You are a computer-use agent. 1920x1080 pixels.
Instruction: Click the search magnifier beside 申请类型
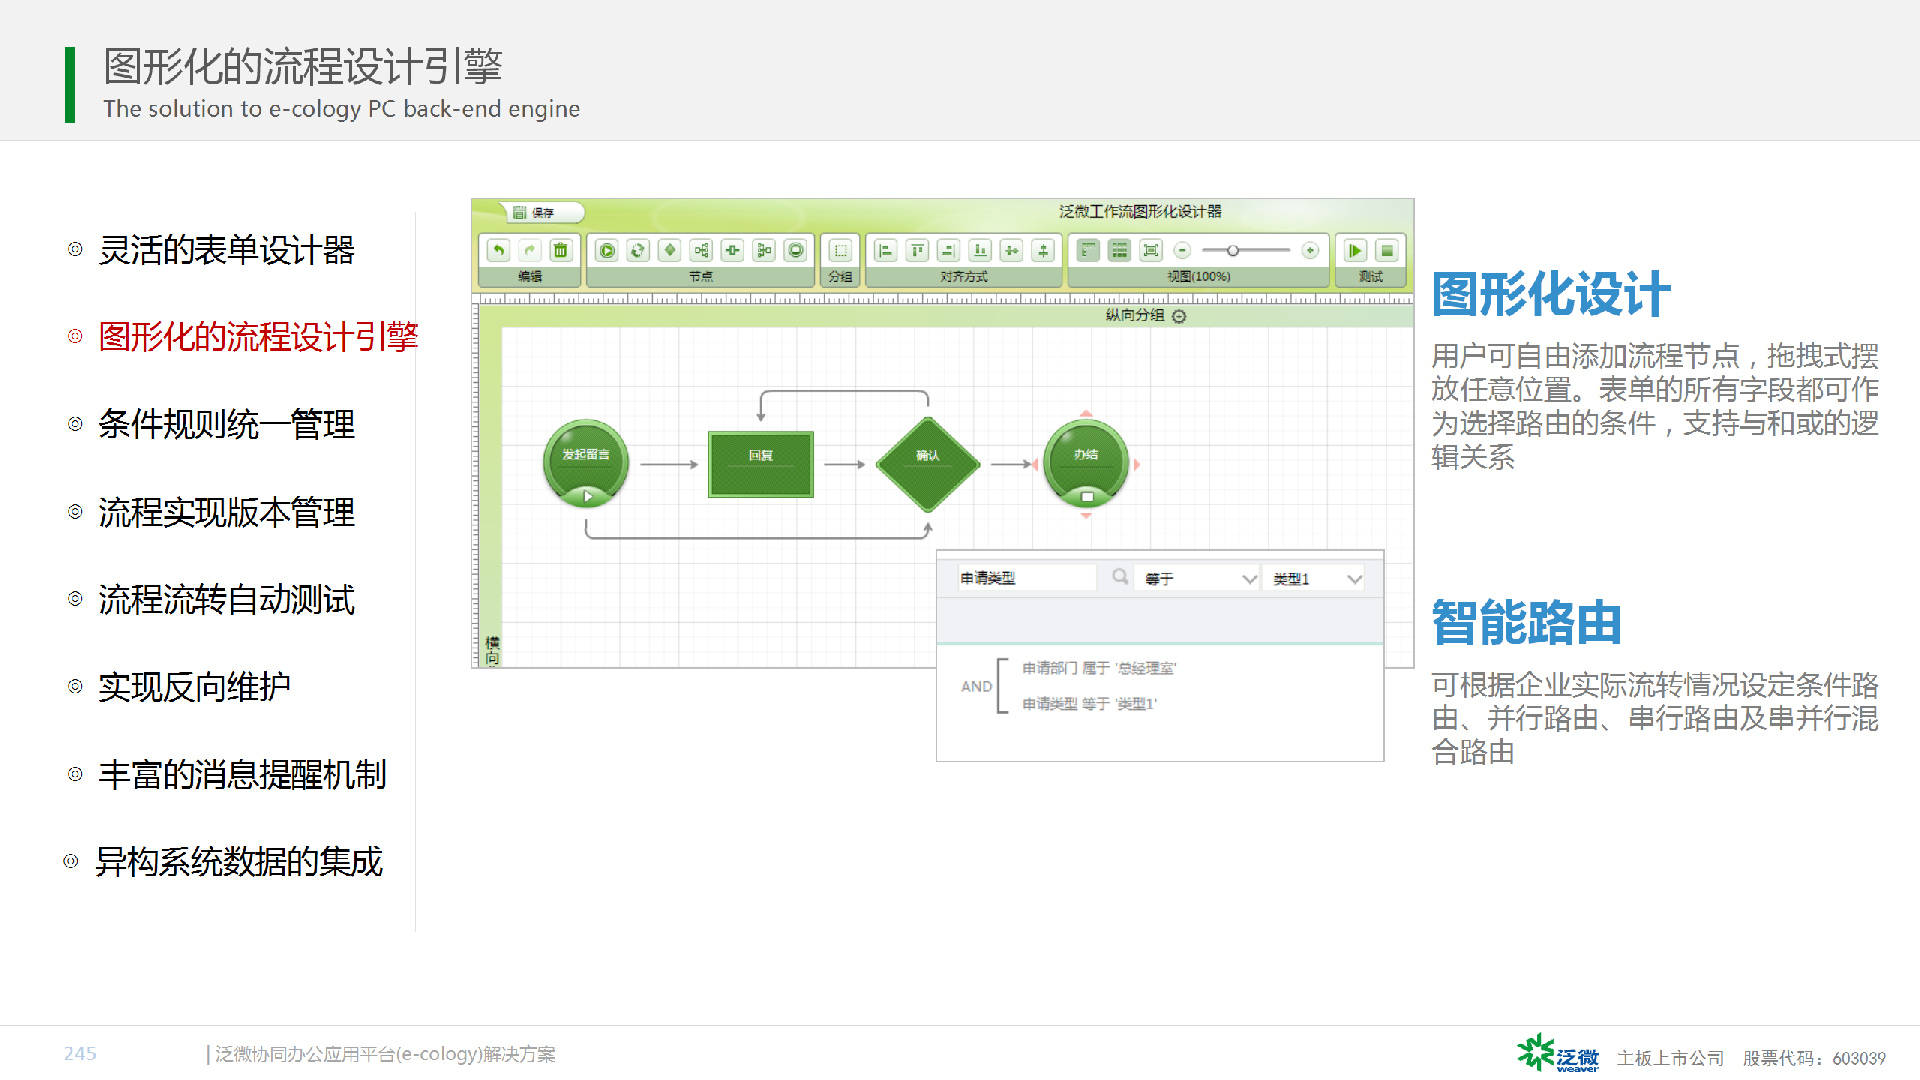pyautogui.click(x=1120, y=577)
